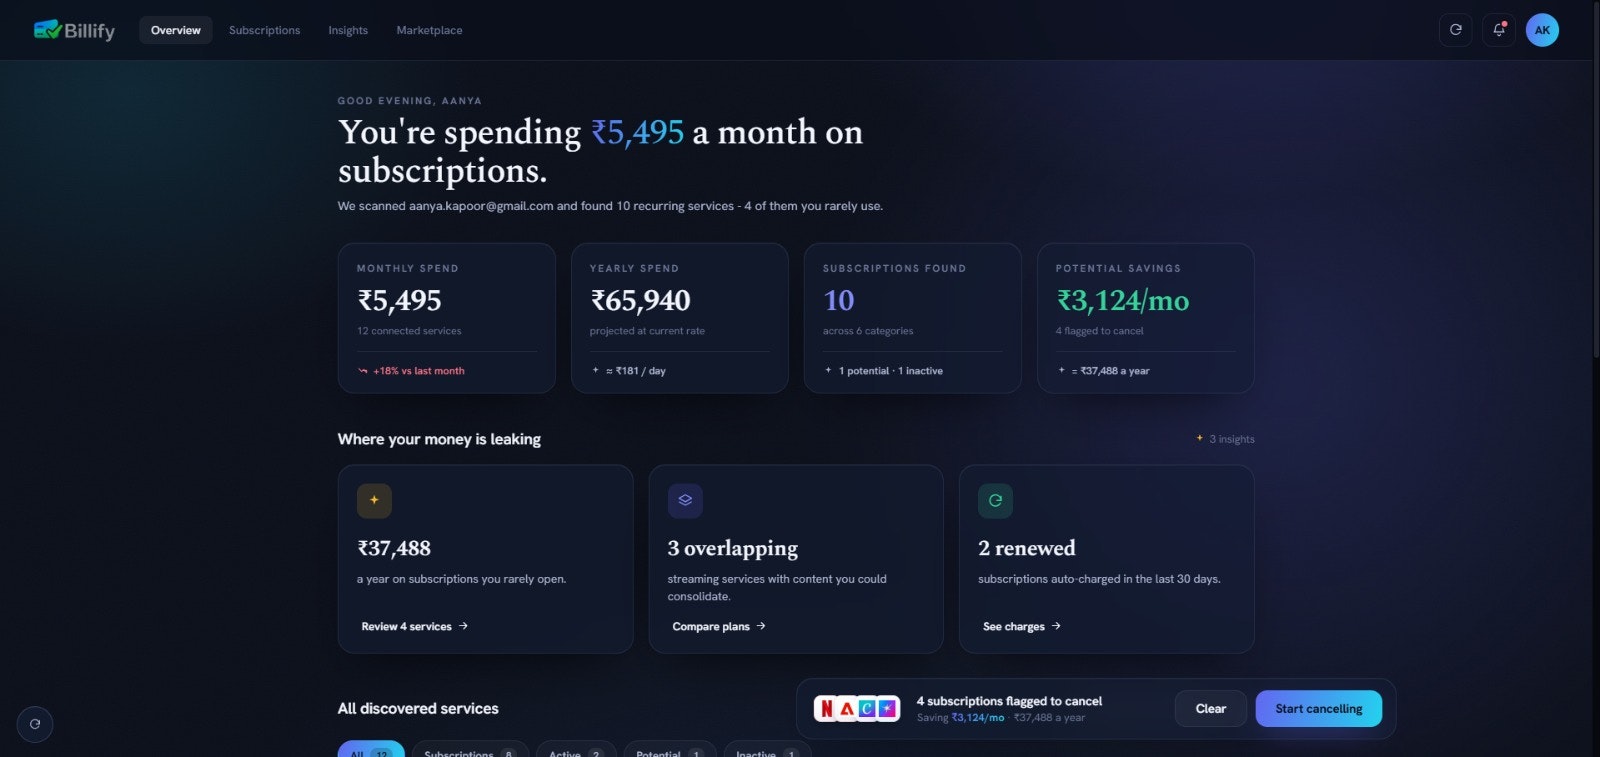
Task: Click the Yearly Spend card
Action: [x=679, y=318]
